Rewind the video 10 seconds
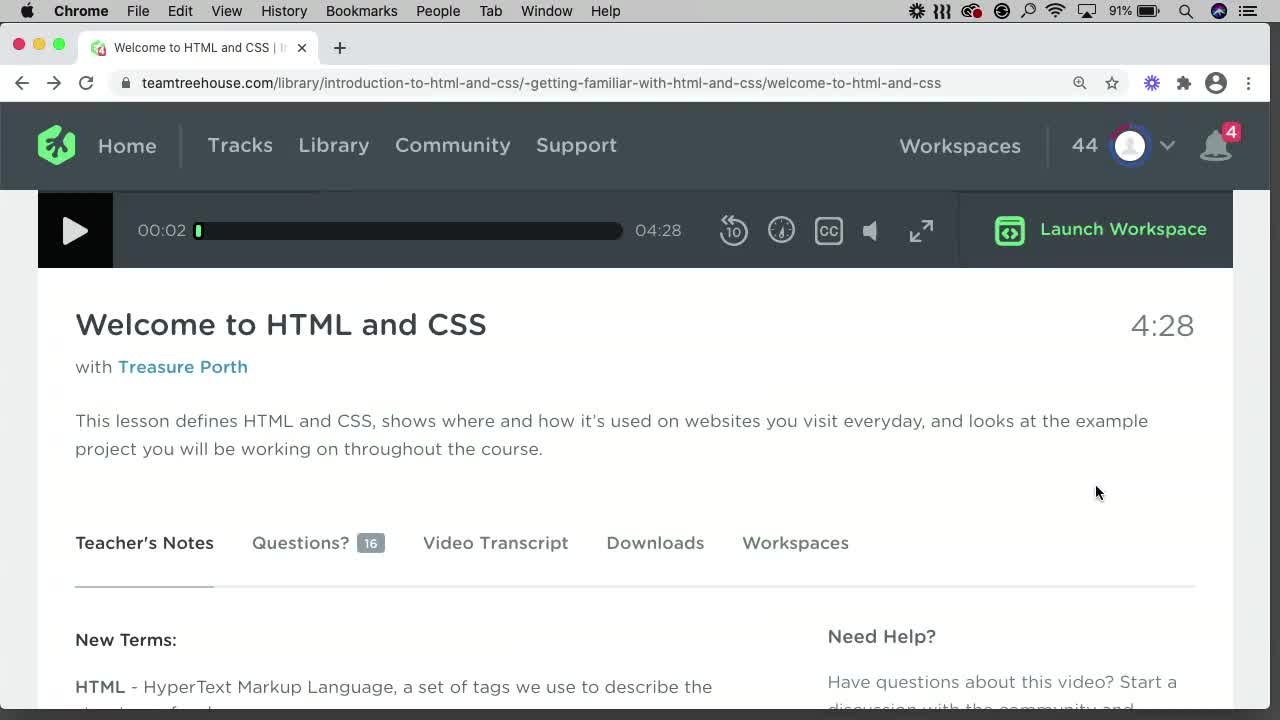Viewport: 1280px width, 720px height. click(733, 230)
